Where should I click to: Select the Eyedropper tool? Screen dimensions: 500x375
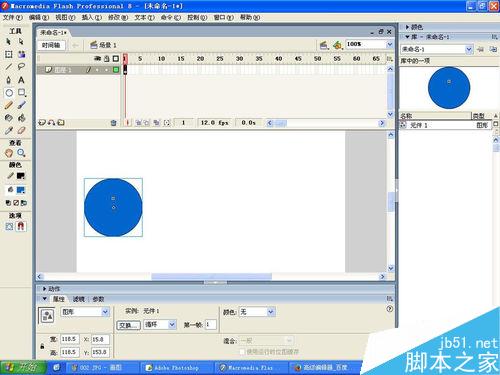click(9, 130)
